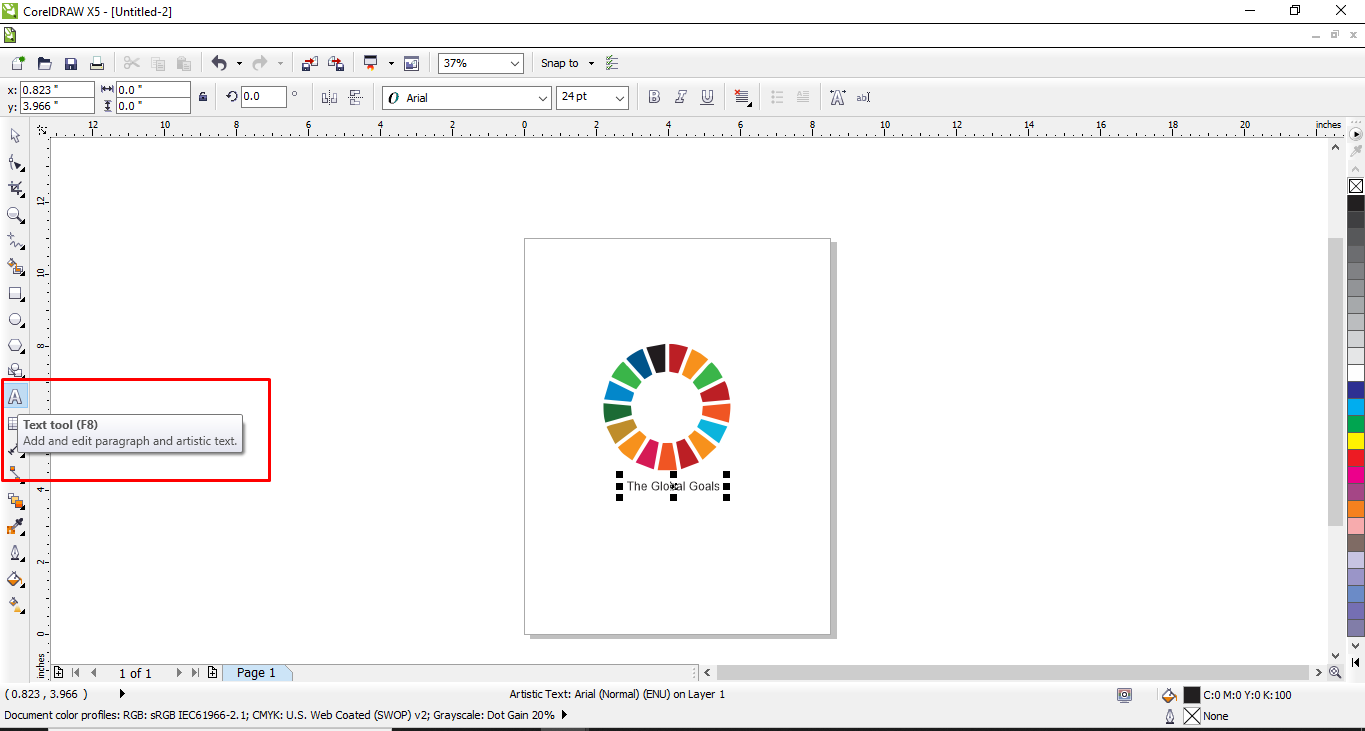This screenshot has height=731, width=1365.
Task: Mirror text horizontally
Action: 329,97
